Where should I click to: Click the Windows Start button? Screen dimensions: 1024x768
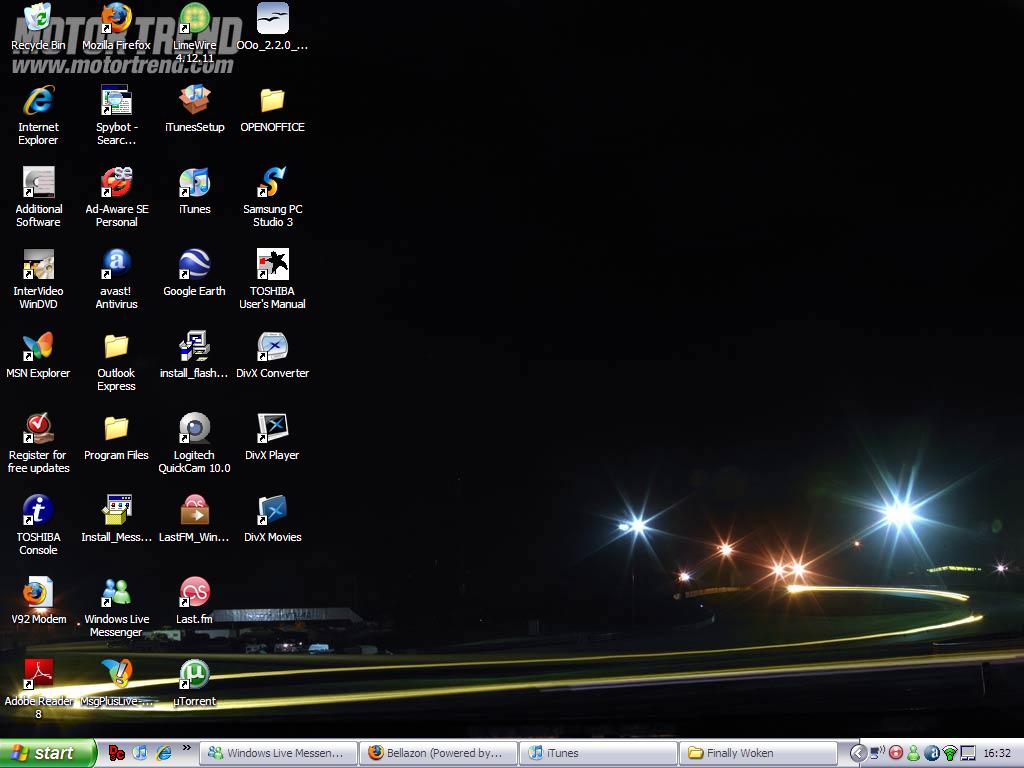pyautogui.click(x=48, y=753)
